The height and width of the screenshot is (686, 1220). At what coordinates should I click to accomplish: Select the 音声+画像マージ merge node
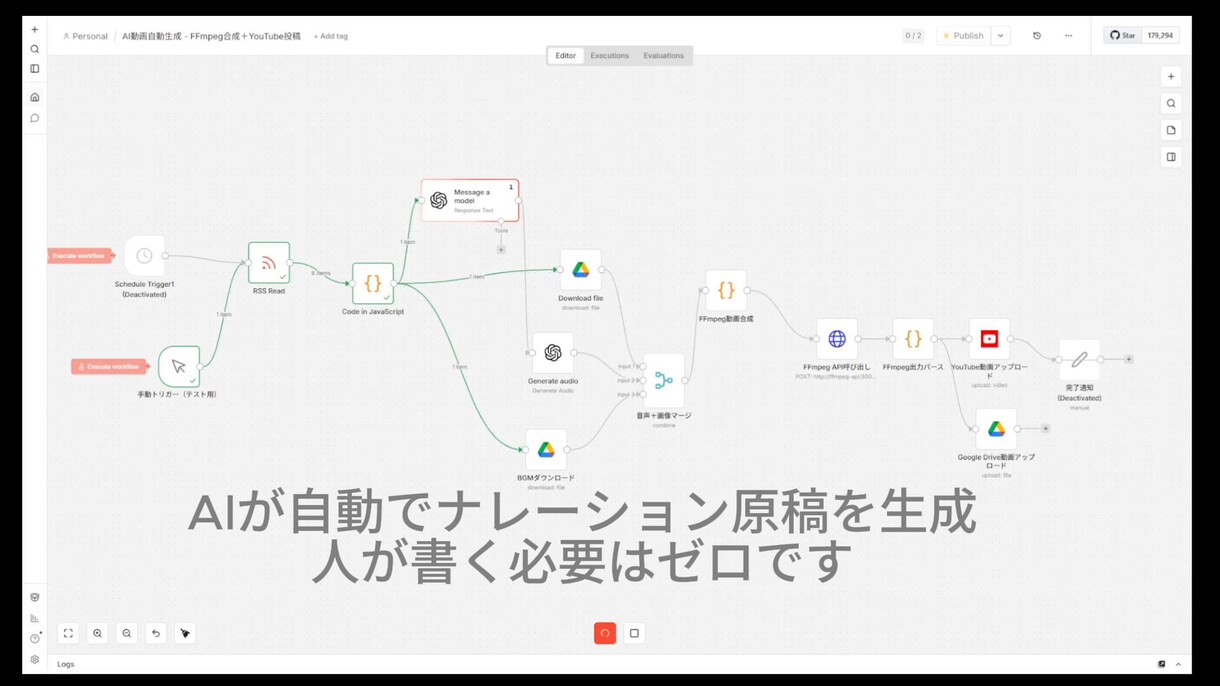click(664, 380)
